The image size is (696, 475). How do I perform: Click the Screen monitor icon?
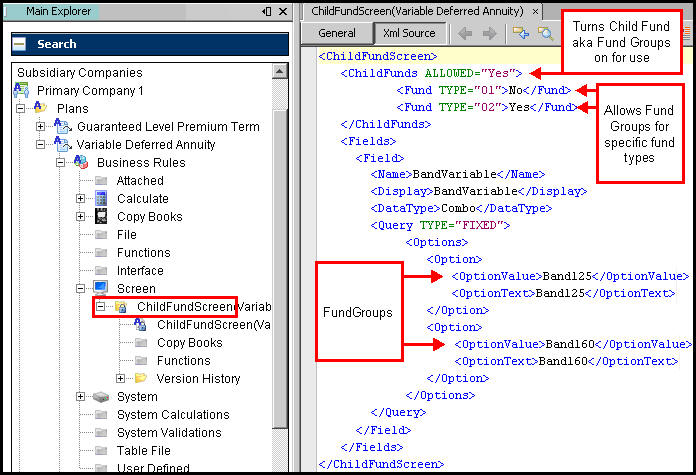click(101, 288)
